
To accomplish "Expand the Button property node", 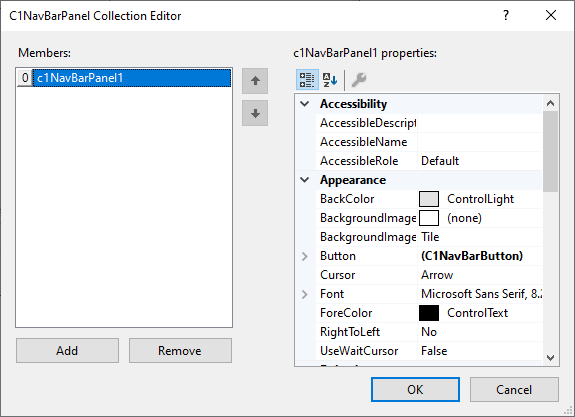I will (305, 256).
